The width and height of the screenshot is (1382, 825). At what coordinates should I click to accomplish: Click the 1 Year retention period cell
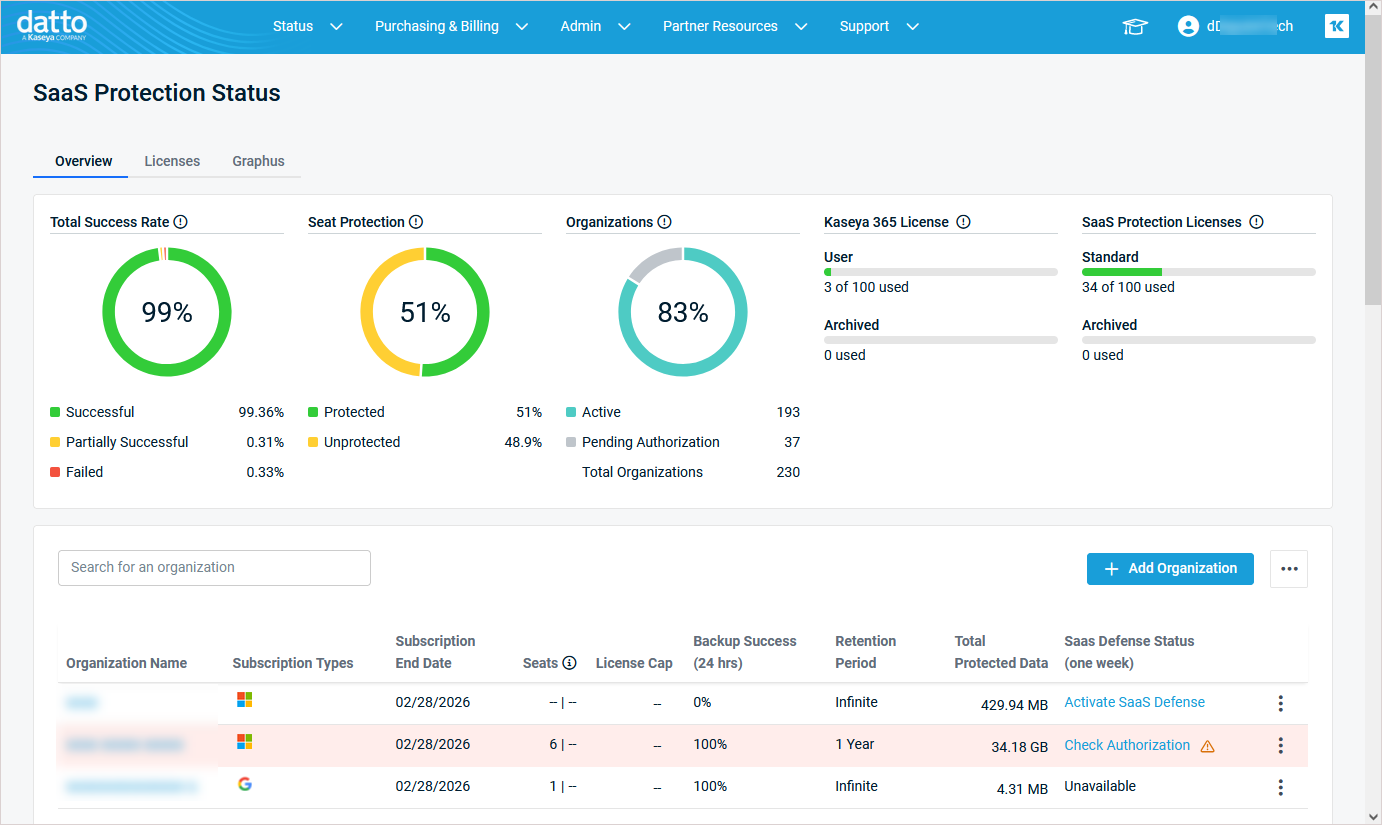pos(855,744)
